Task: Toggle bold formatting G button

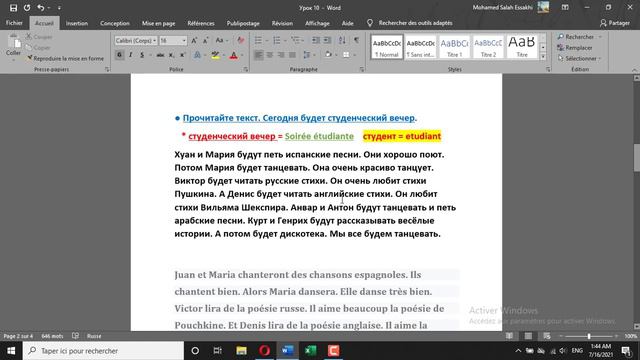Action: tap(119, 55)
